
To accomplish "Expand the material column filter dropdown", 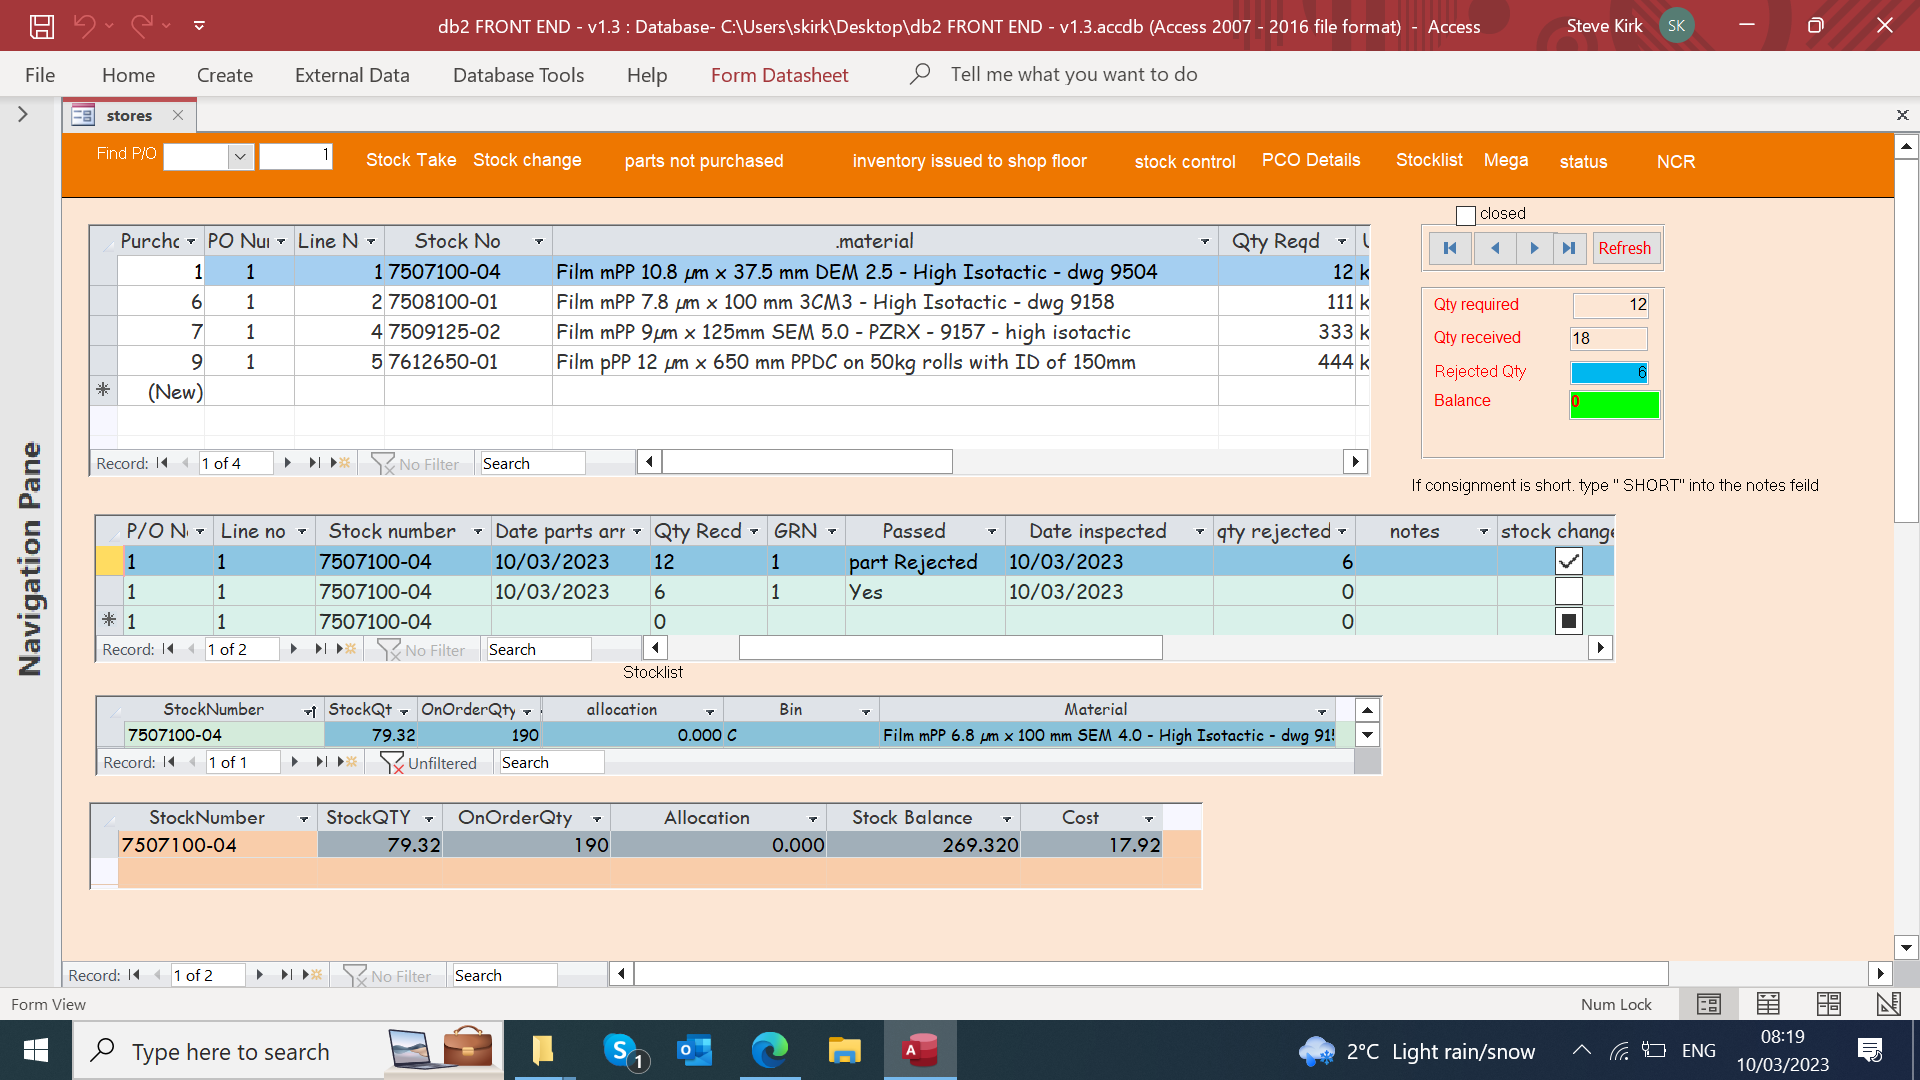I will pos(1204,241).
